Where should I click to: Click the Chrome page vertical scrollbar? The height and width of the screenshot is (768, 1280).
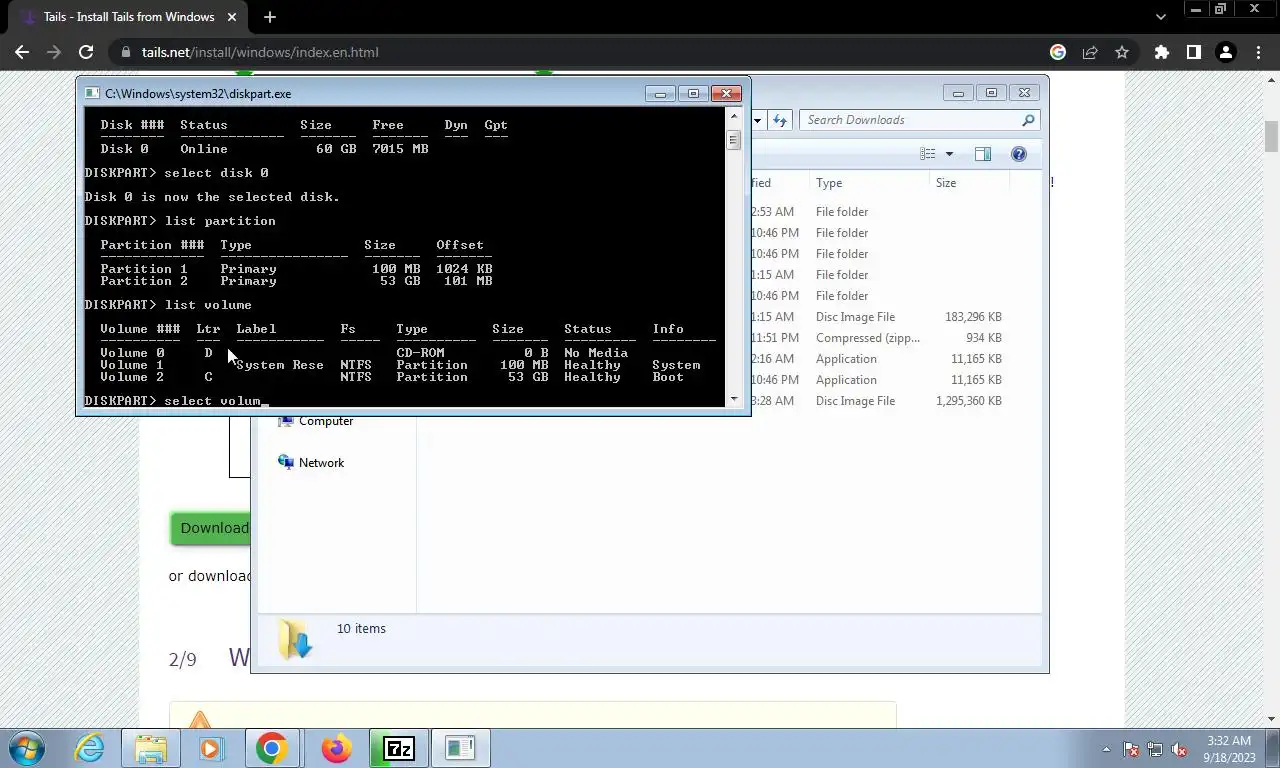point(1271,135)
